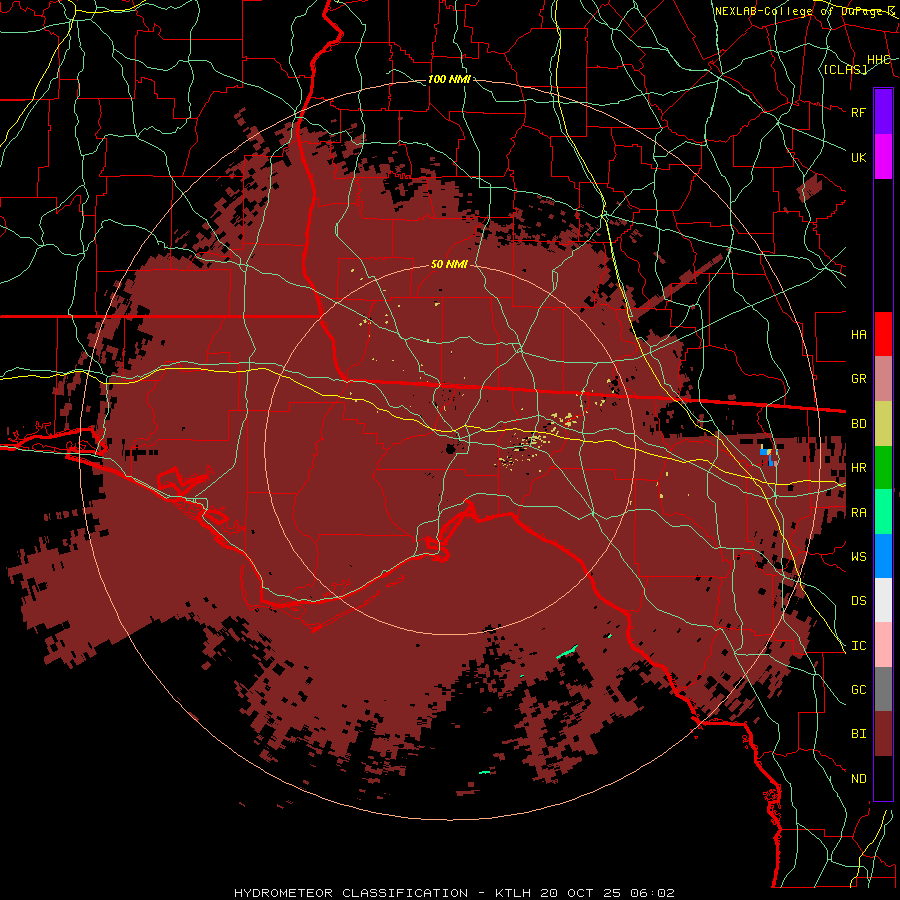Click the 'GC' legend label
This screenshot has width=900, height=900.
858,690
